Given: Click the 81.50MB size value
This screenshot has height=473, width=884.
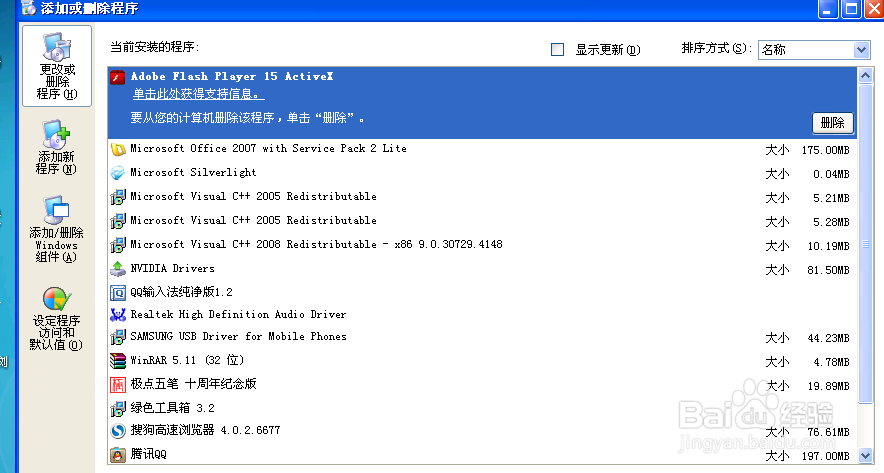Looking at the screenshot, I should (828, 271).
